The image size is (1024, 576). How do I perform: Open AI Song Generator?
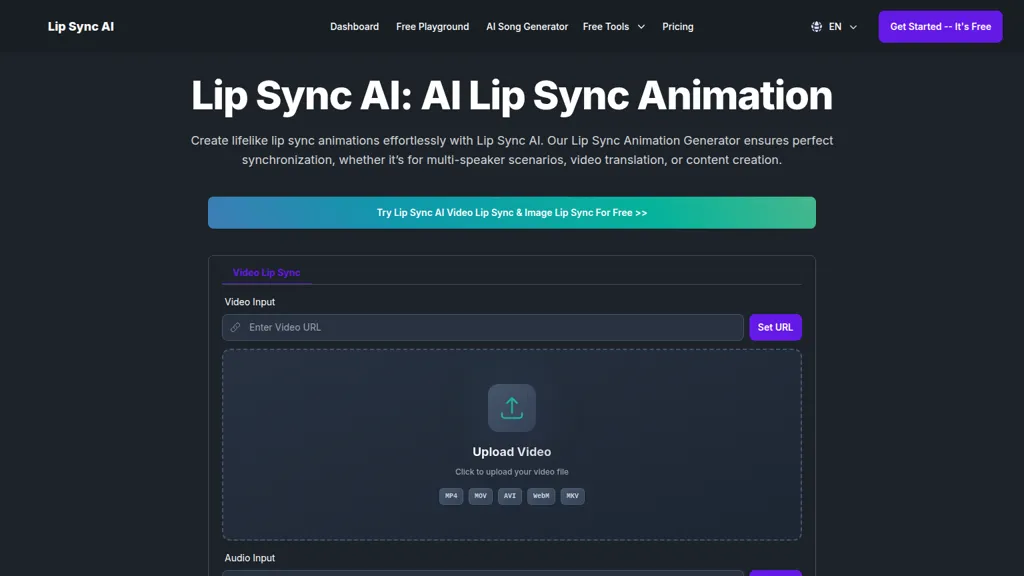pyautogui.click(x=526, y=27)
